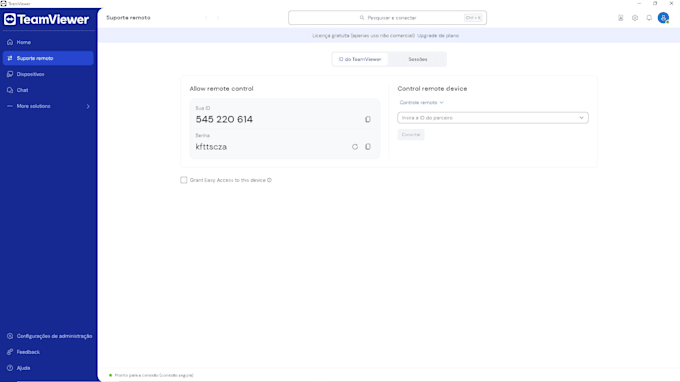This screenshot has height=382, width=680.
Task: Click the Home icon in sidebar
Action: pos(10,42)
